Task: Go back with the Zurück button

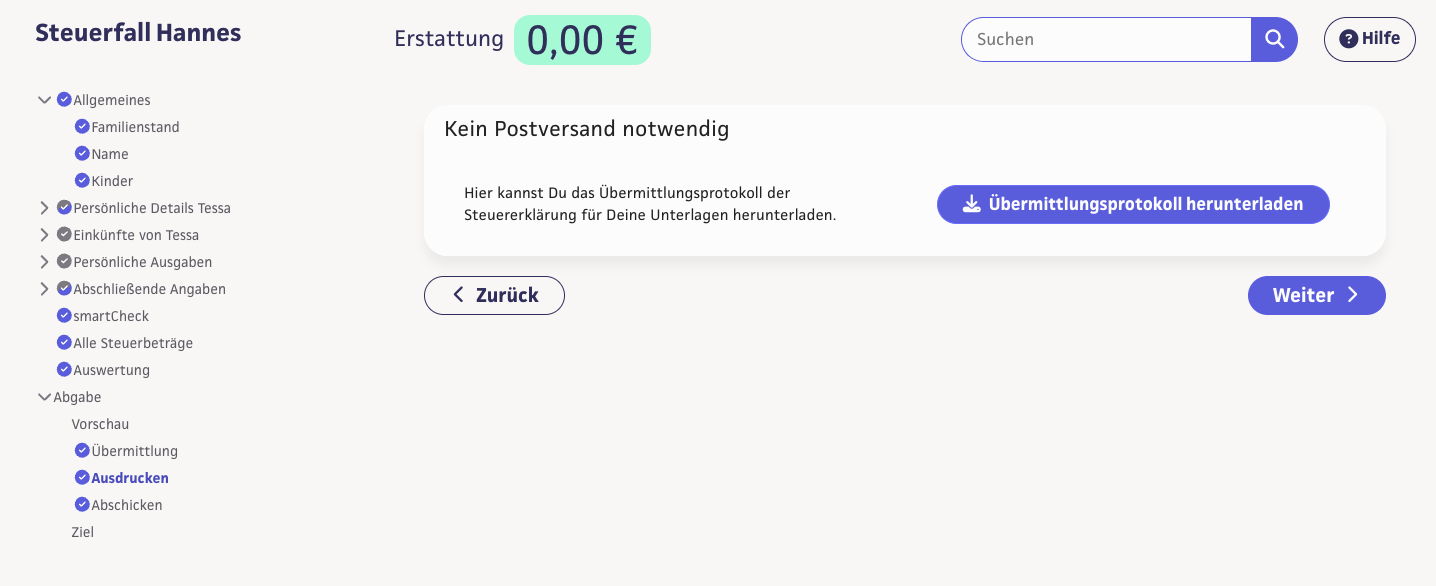Action: (494, 295)
